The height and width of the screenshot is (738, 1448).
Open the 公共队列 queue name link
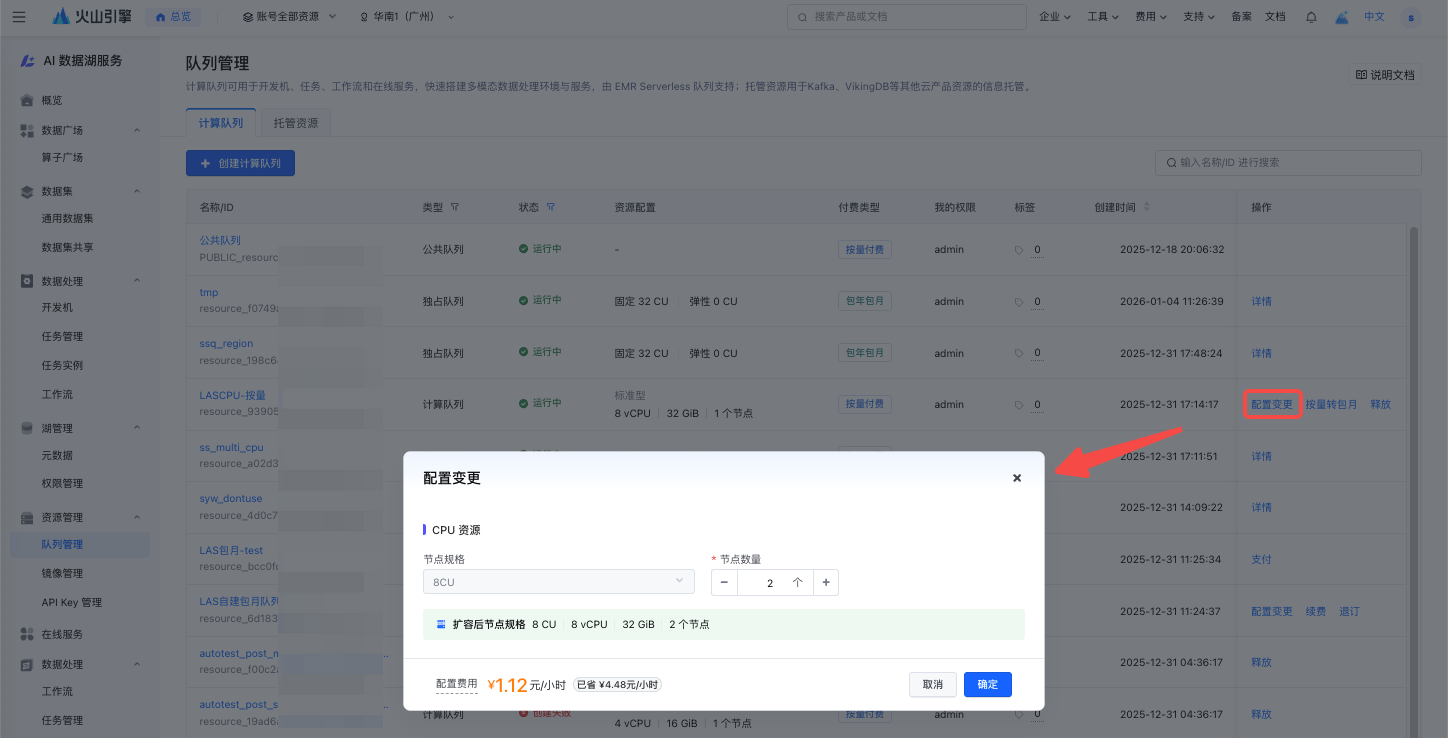220,241
